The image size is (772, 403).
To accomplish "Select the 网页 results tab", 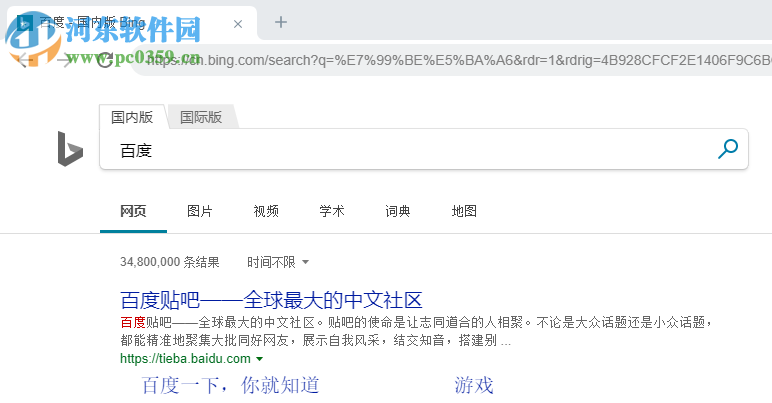I will pos(133,212).
